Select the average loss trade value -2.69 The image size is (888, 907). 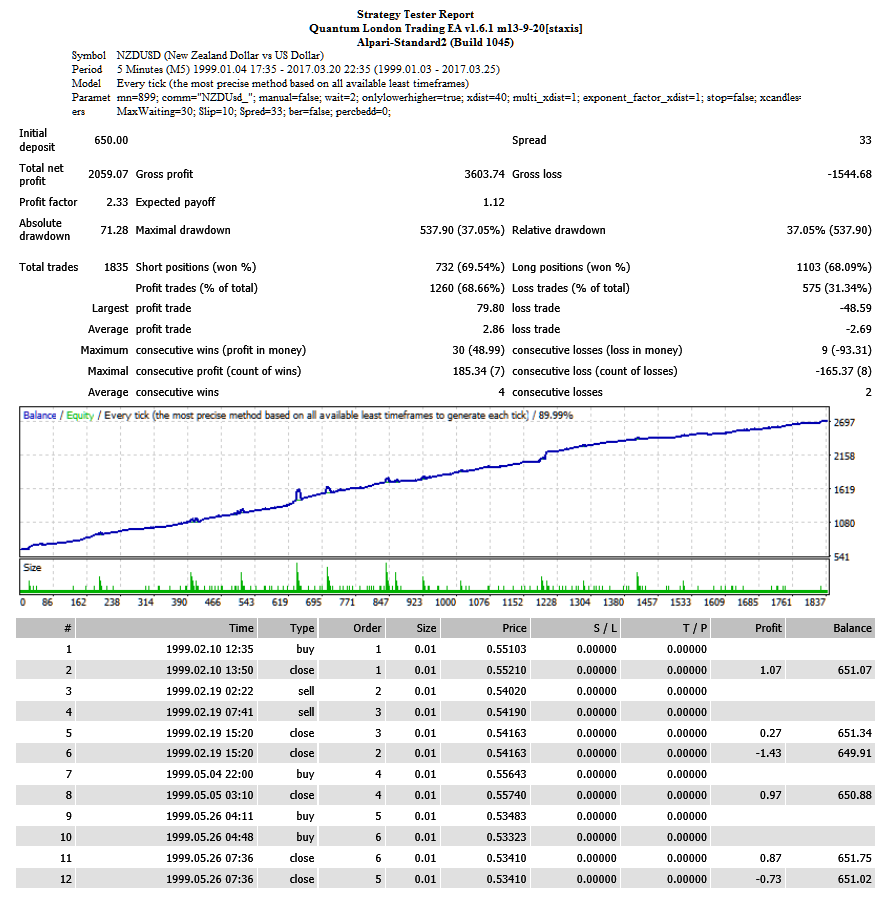(x=858, y=329)
